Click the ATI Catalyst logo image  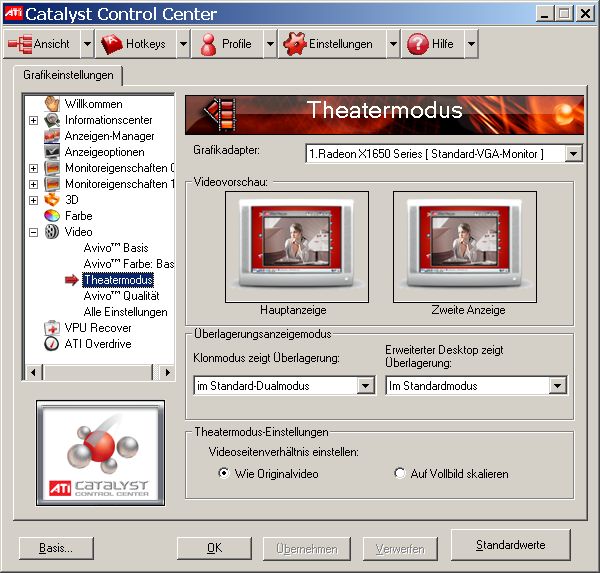pos(100,453)
